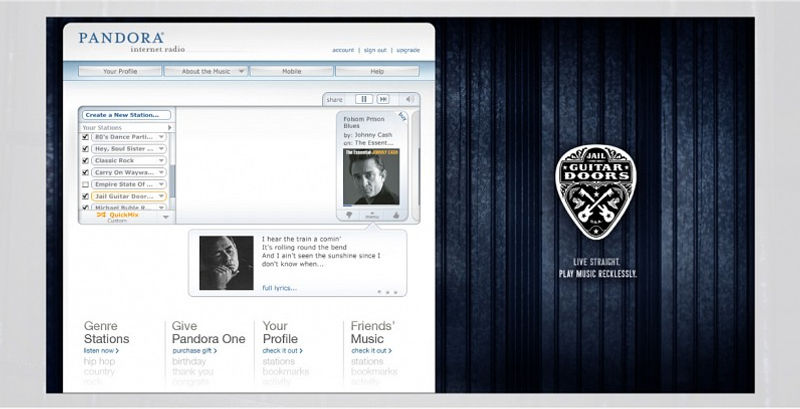Image resolution: width=800 pixels, height=409 pixels.
Task: Open the Hey, Soul Sister station dropdown arrow
Action: 161,149
